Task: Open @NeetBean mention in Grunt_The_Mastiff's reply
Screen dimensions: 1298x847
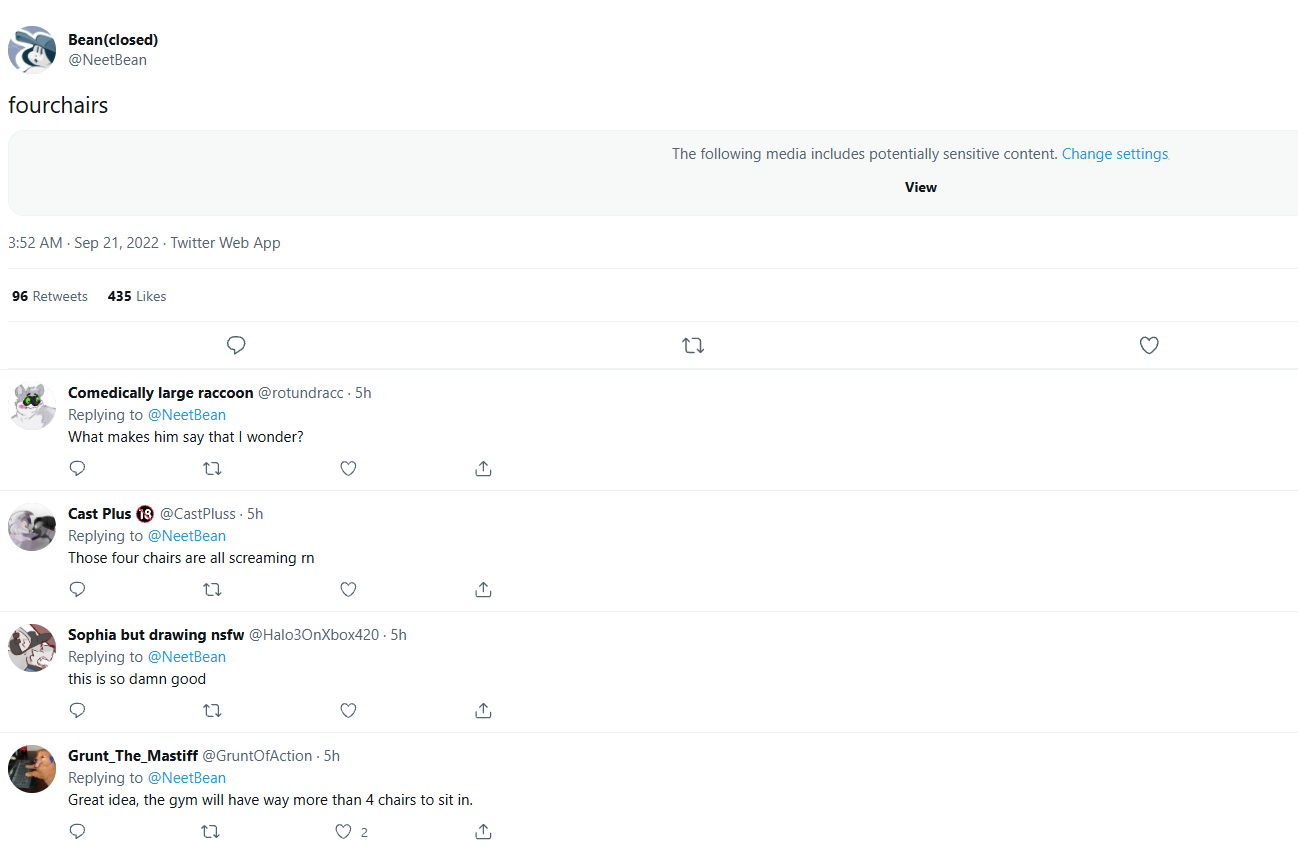Action: pos(187,778)
